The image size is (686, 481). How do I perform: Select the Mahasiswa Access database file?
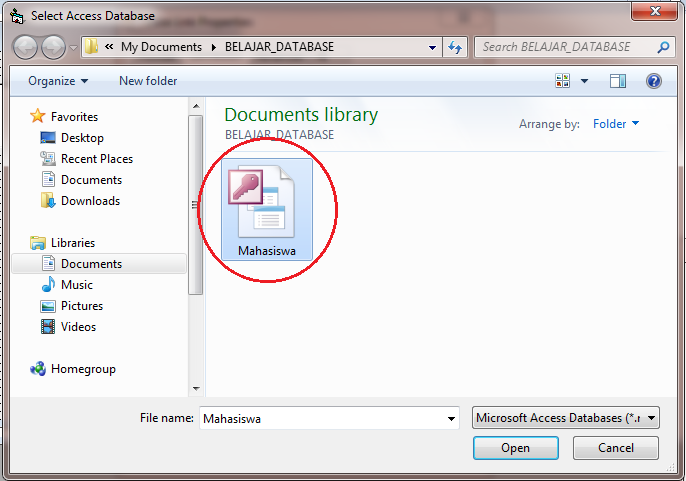pos(267,210)
